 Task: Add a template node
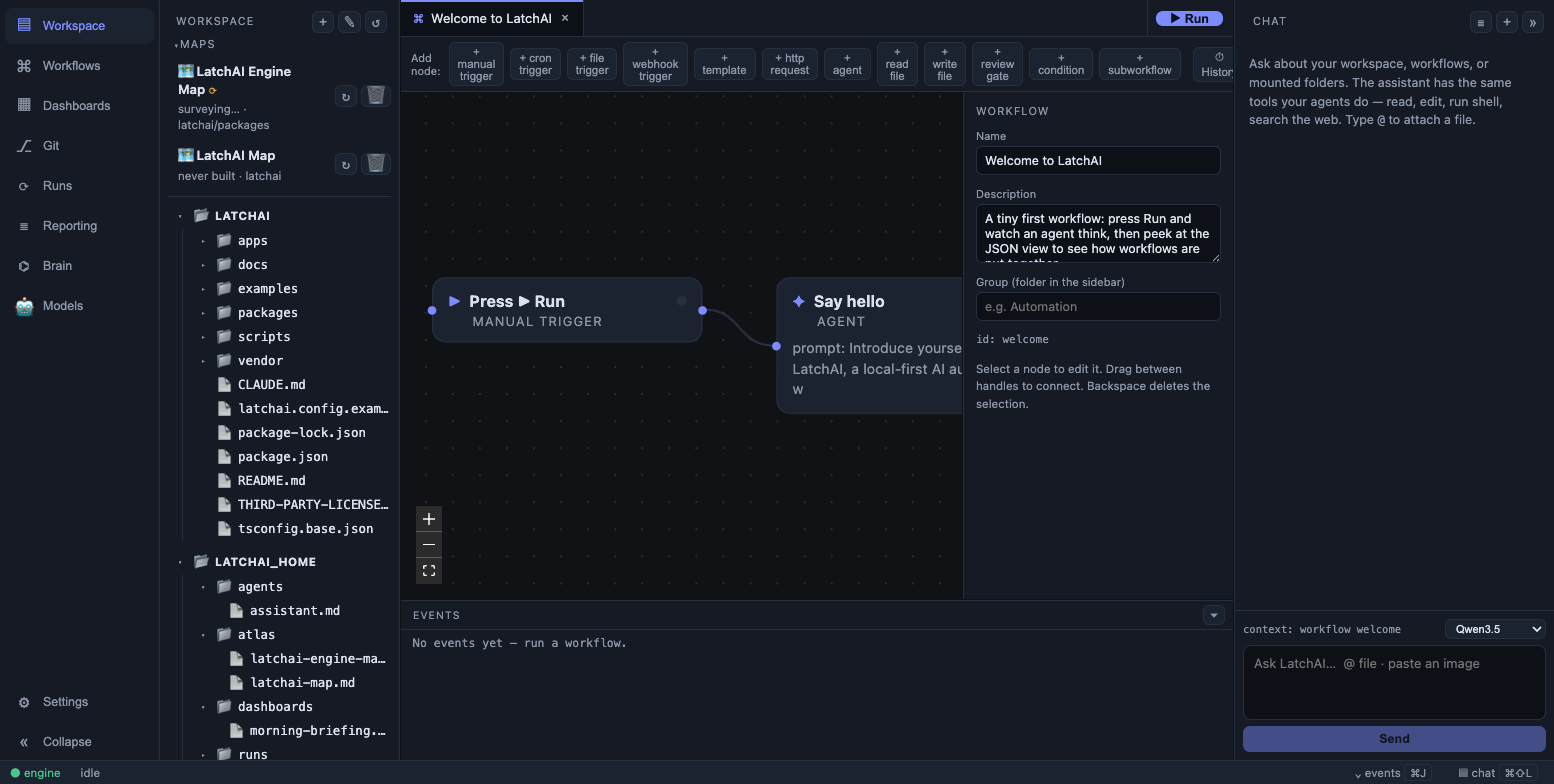724,64
